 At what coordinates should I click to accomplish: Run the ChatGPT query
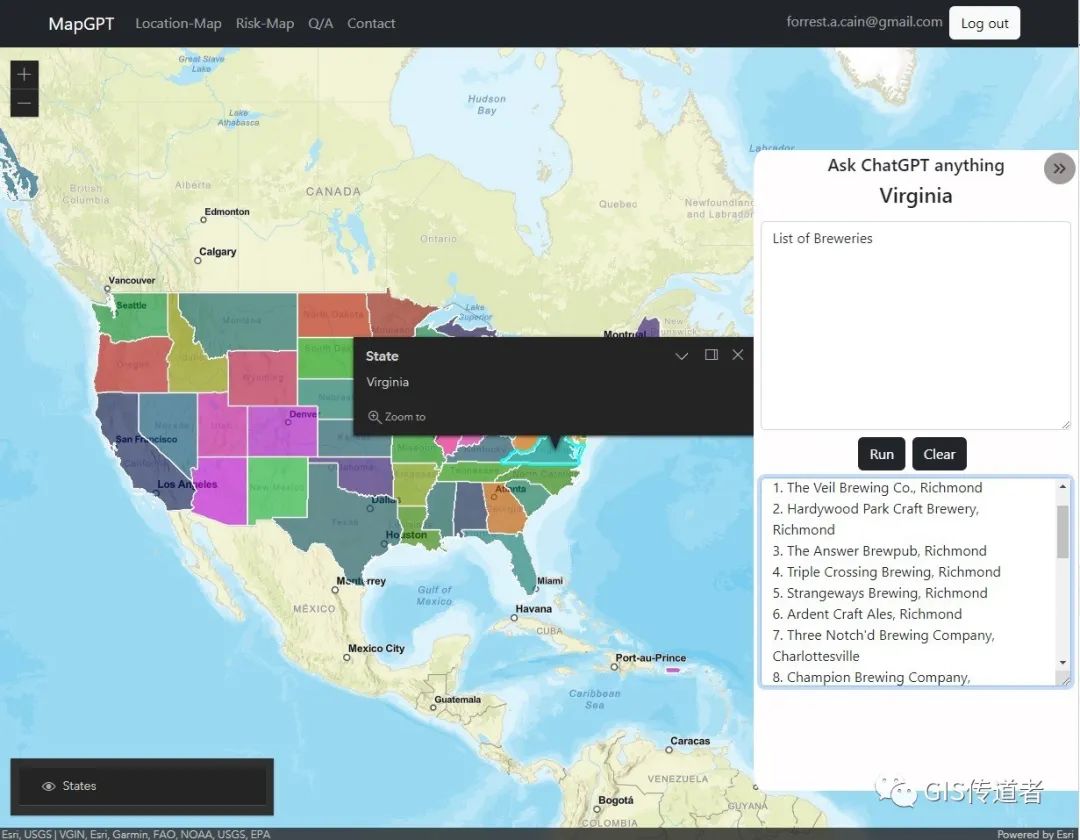881,454
